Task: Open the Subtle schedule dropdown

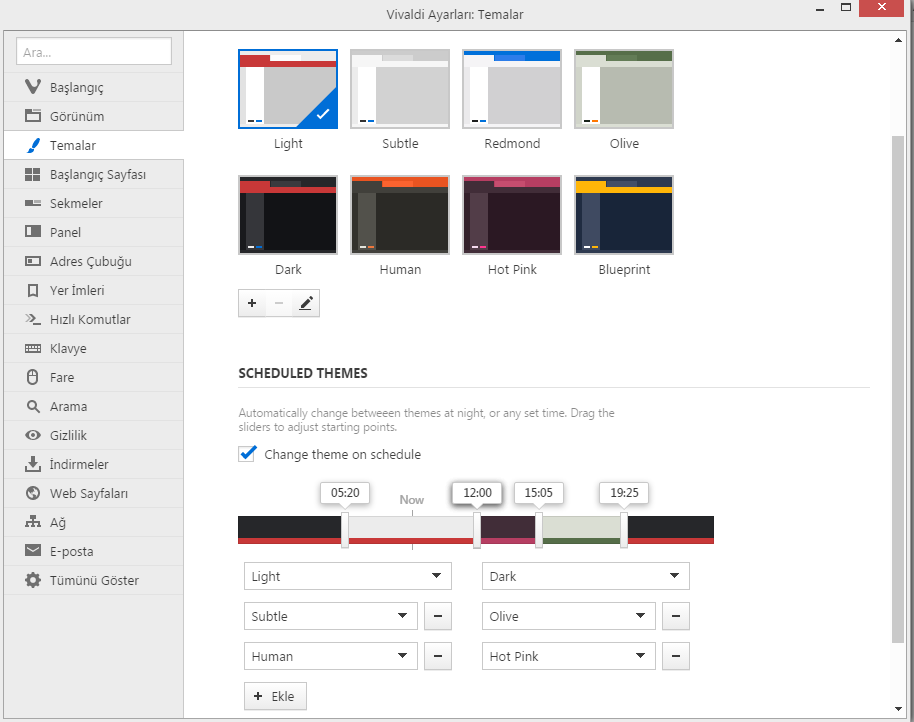Action: click(x=331, y=616)
